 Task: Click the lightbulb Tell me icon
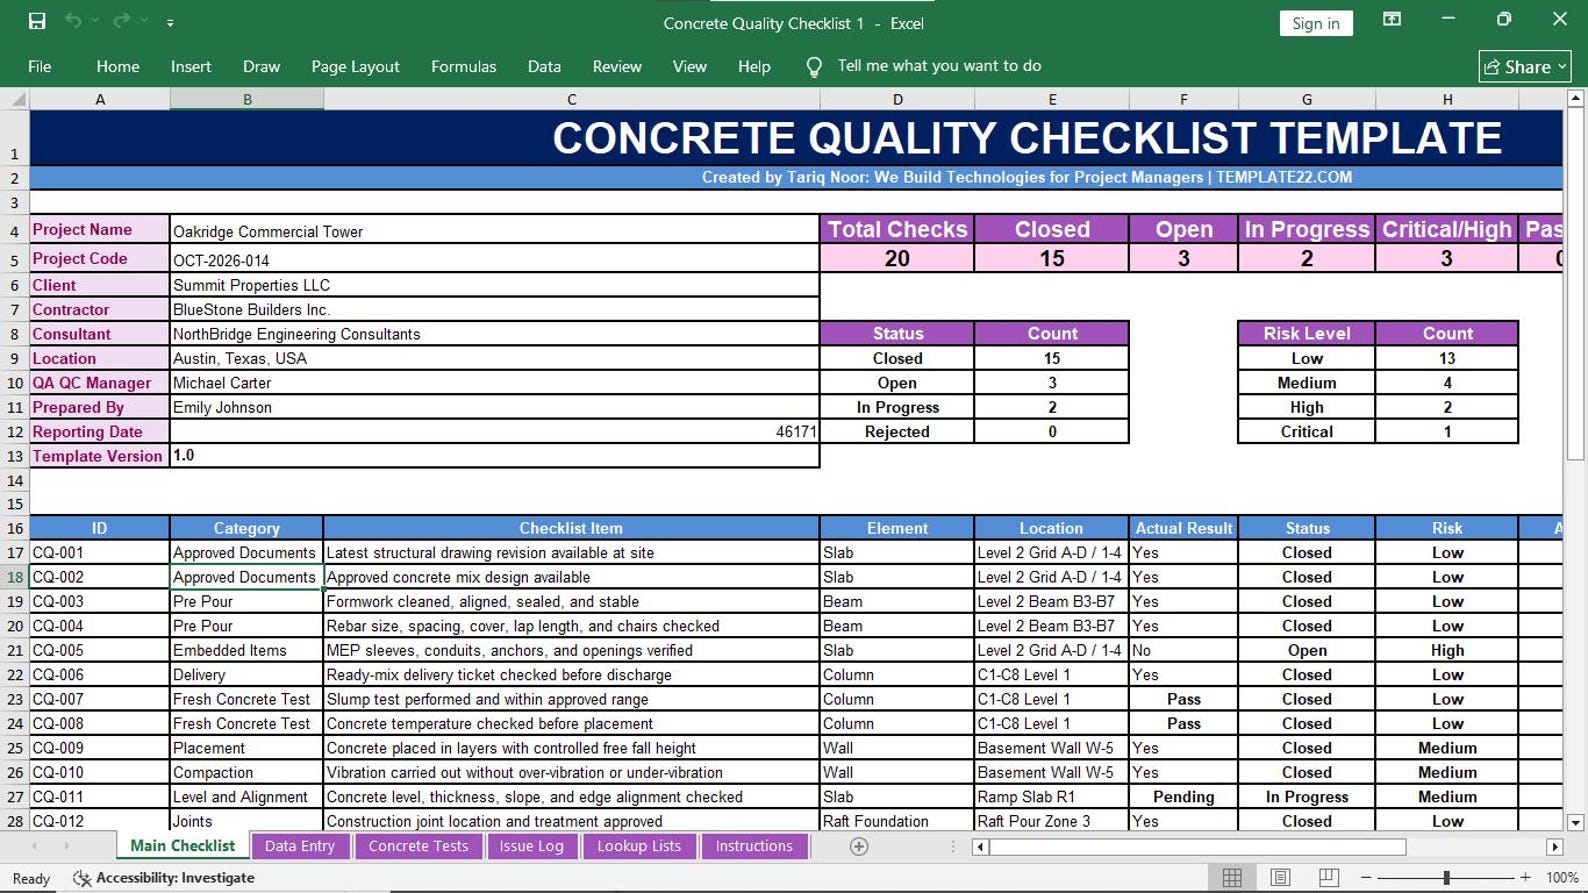pos(814,67)
